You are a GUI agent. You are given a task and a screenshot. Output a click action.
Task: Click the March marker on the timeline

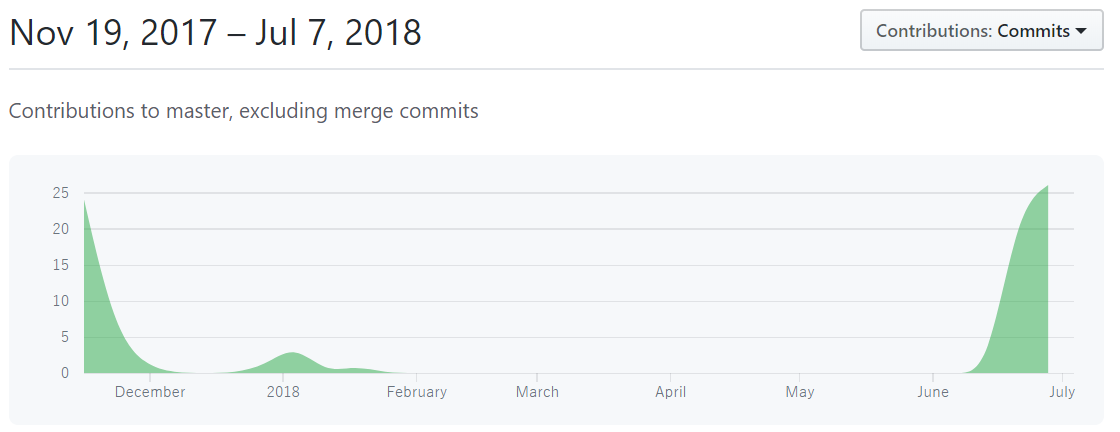point(537,392)
